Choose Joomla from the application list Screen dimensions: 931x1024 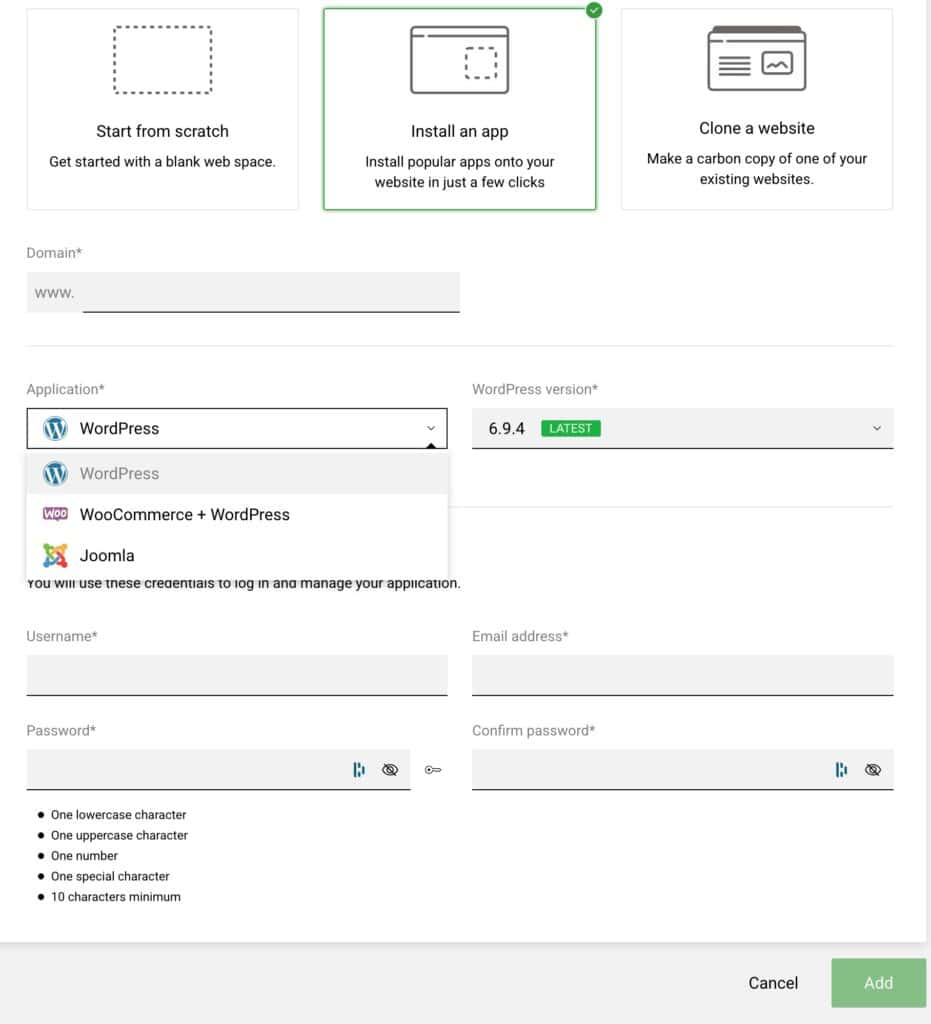237,556
